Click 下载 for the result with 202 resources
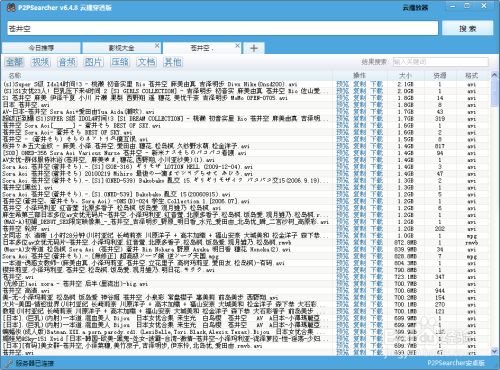This screenshot has width=500, height=370. pos(377,229)
